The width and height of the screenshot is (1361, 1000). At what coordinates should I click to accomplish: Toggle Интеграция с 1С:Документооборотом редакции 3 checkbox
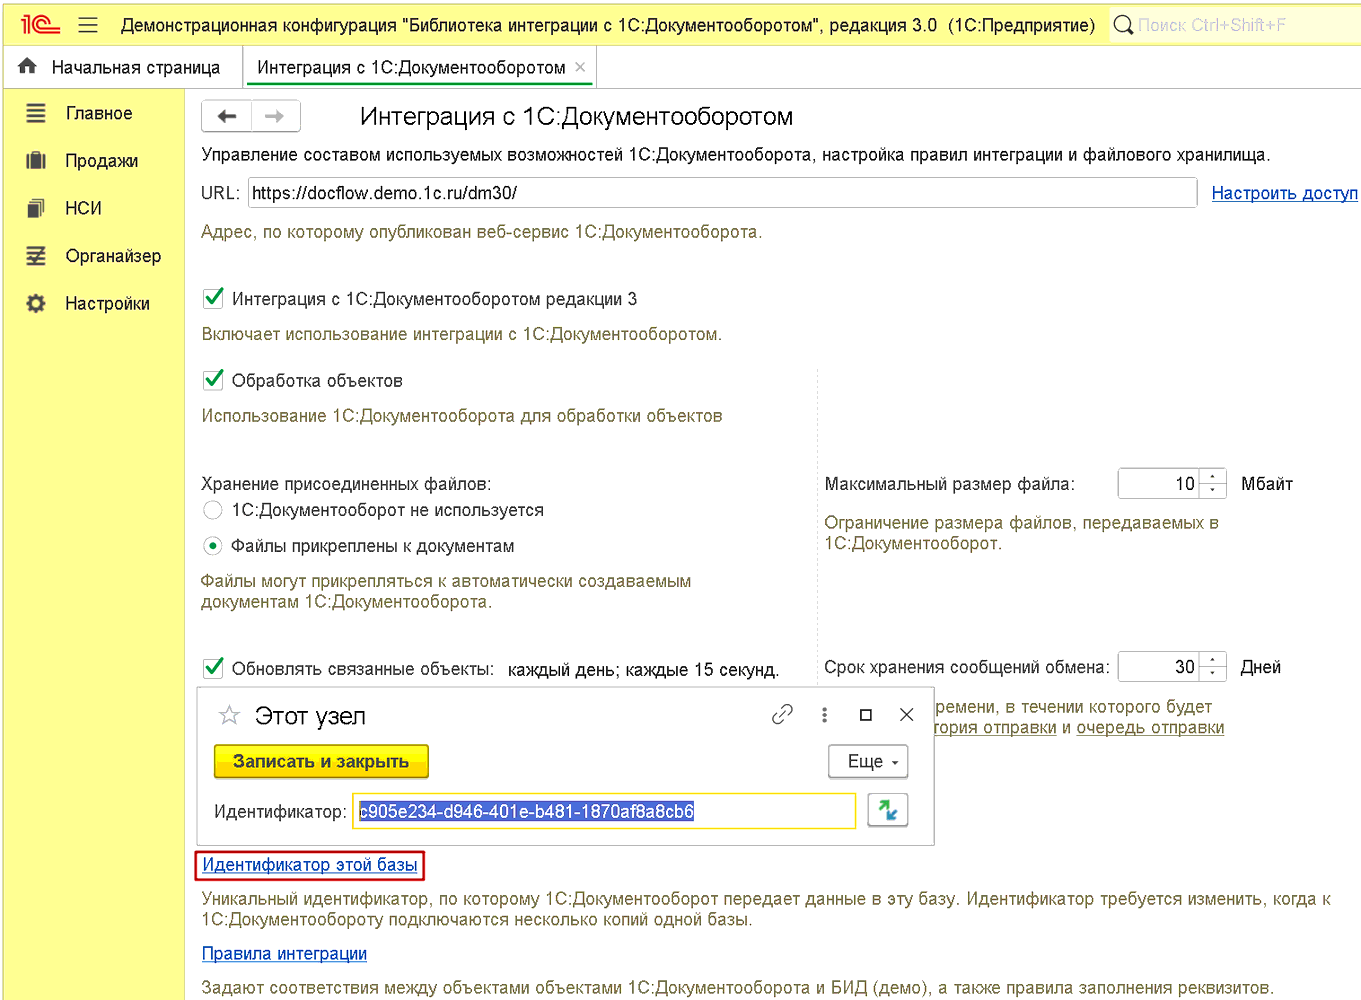pos(213,298)
